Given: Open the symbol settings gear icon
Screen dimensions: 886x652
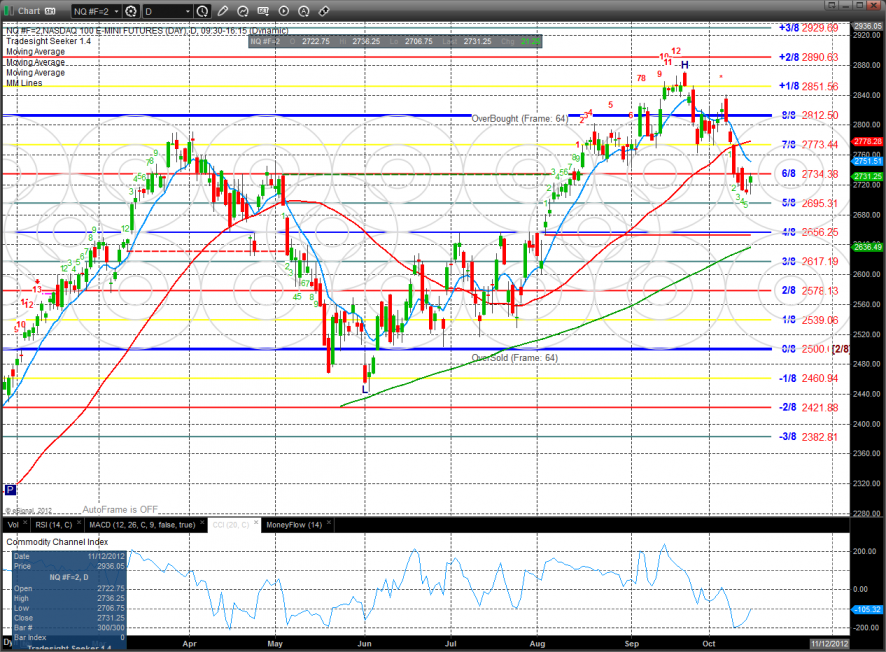Looking at the screenshot, I should coord(131,11).
